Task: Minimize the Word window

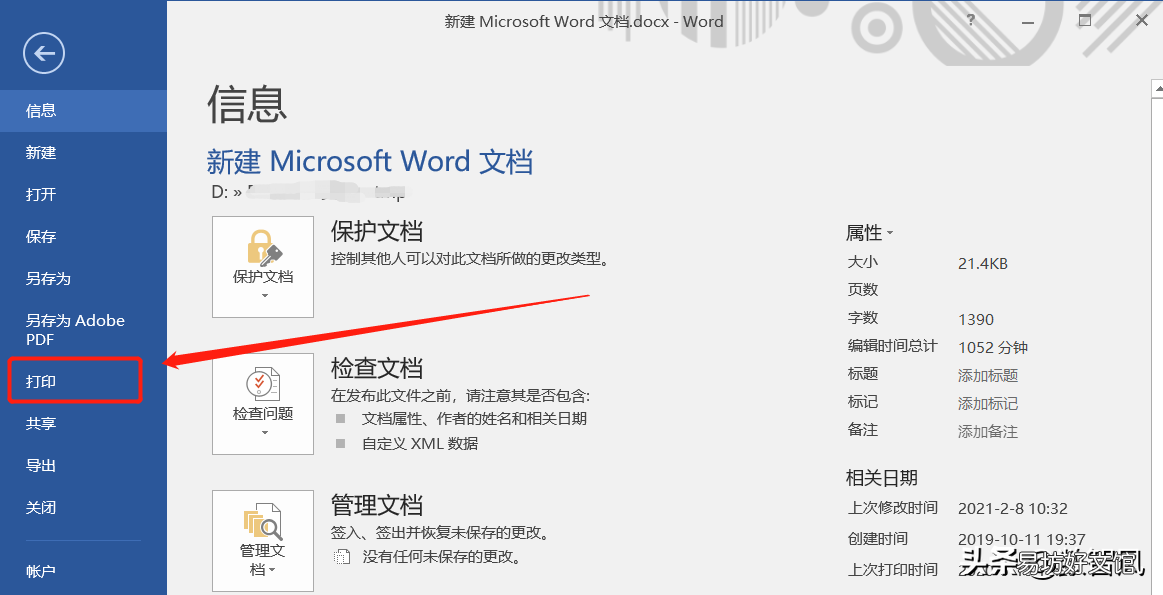Action: tap(1028, 21)
